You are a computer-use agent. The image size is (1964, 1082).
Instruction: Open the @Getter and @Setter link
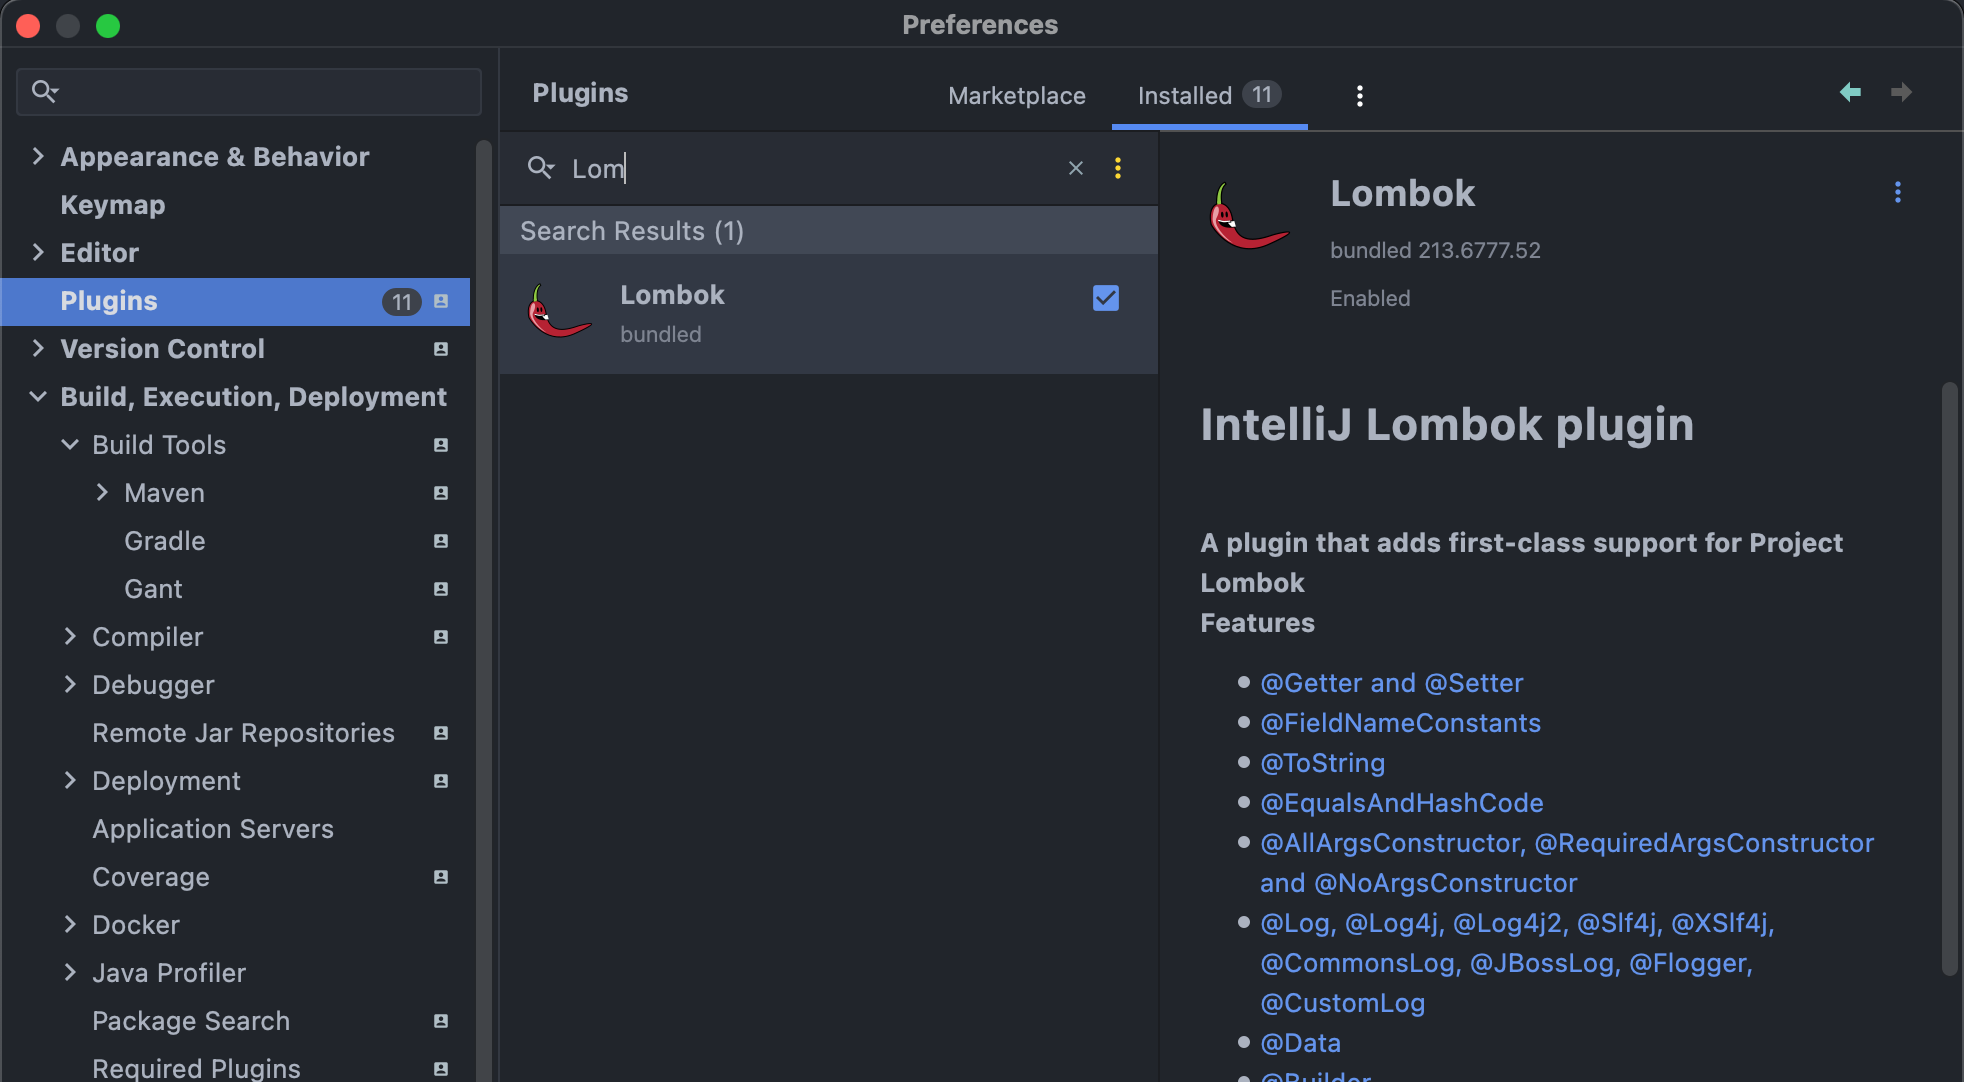point(1391,683)
